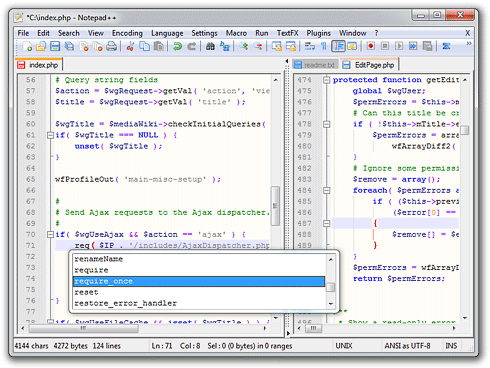Toggle show all characters pilcrow button
The width and height of the screenshot is (490, 368).
point(324,46)
